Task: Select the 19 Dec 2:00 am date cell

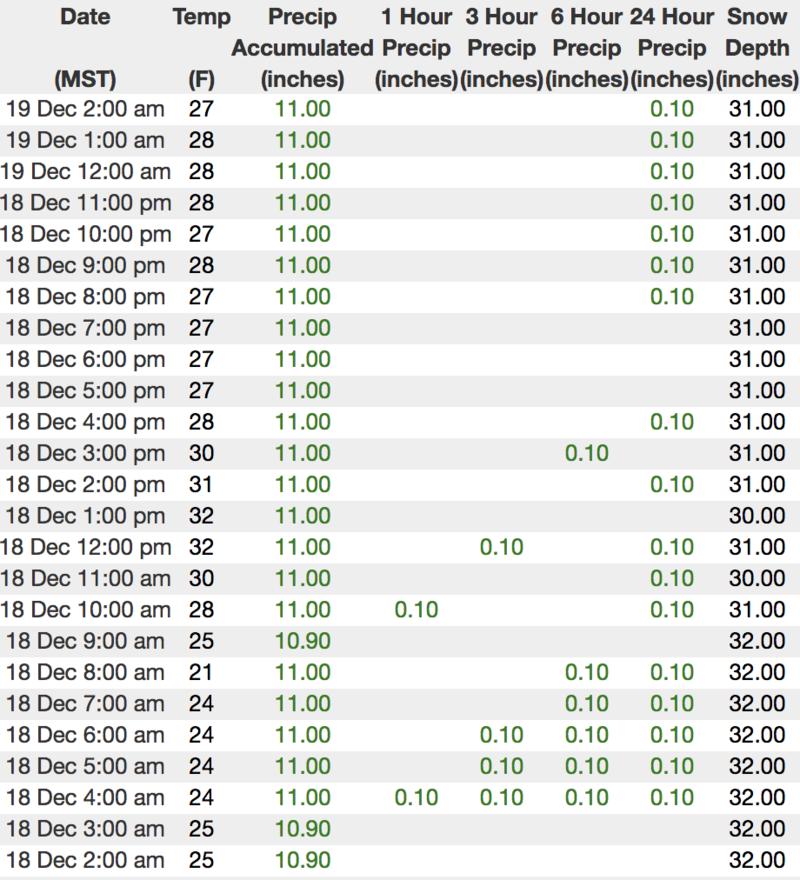Action: [85, 109]
